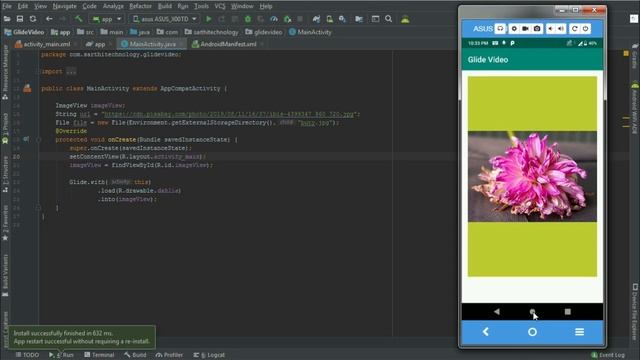This screenshot has height=360, width=640.
Task: Open the File menu
Action: (x=7, y=6)
